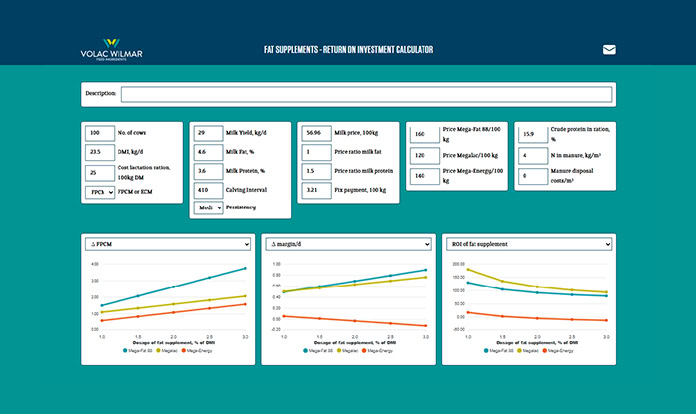696x414 pixels.
Task: Click the Price Mega-Fat 88 input
Action: pos(425,134)
